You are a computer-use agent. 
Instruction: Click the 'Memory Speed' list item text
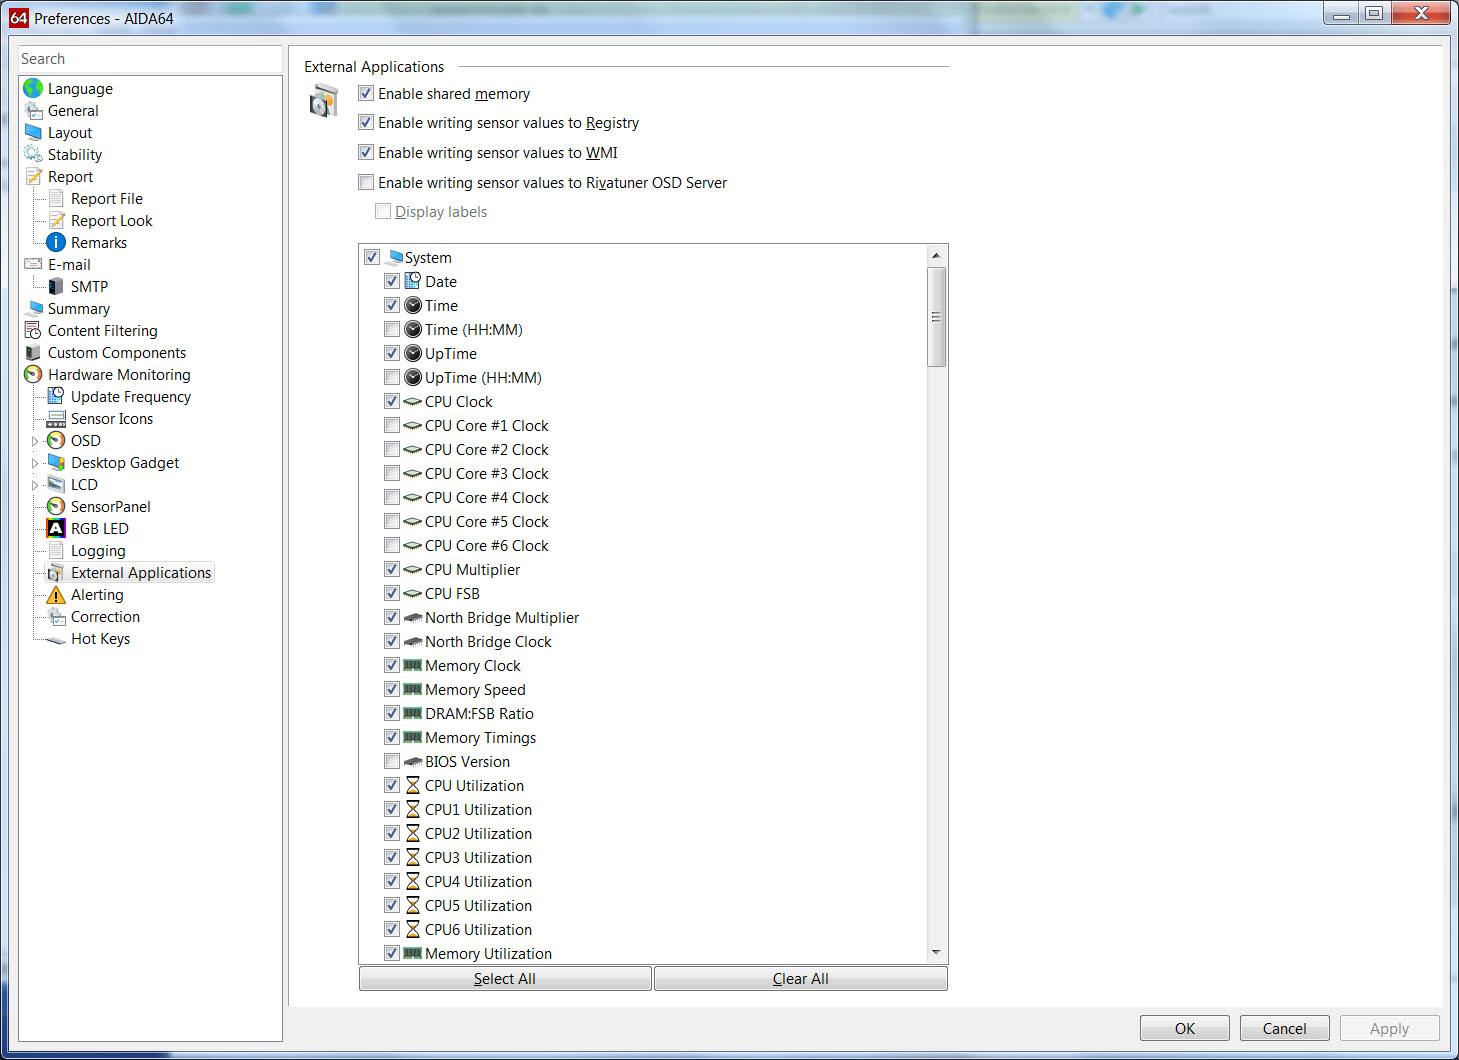click(x=475, y=689)
